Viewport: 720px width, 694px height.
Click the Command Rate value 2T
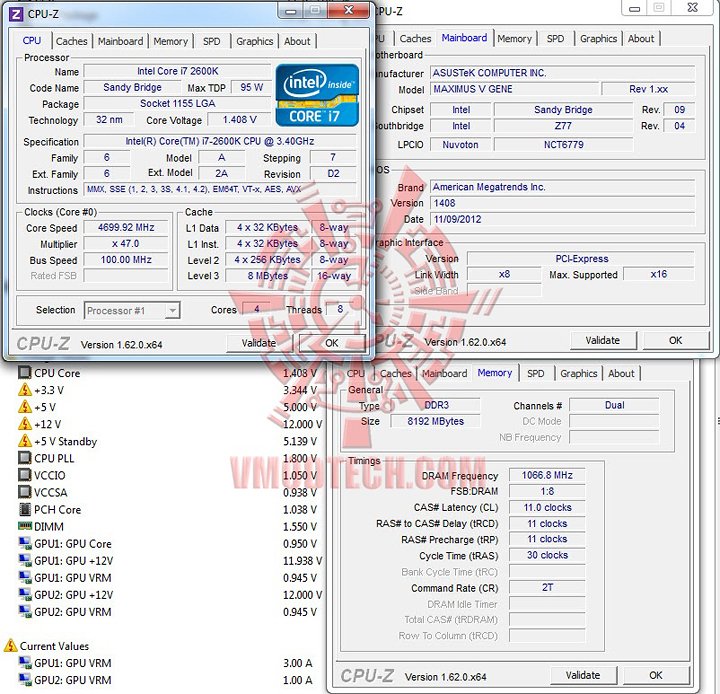click(547, 587)
